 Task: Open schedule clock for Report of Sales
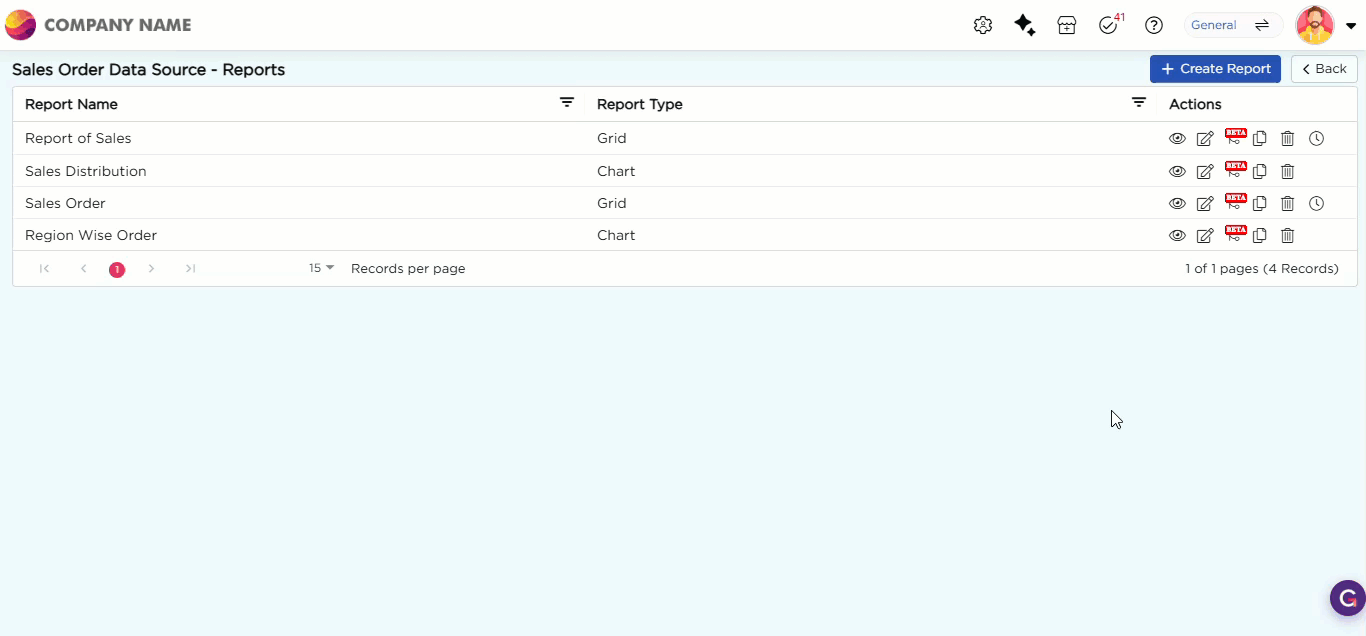point(1316,139)
